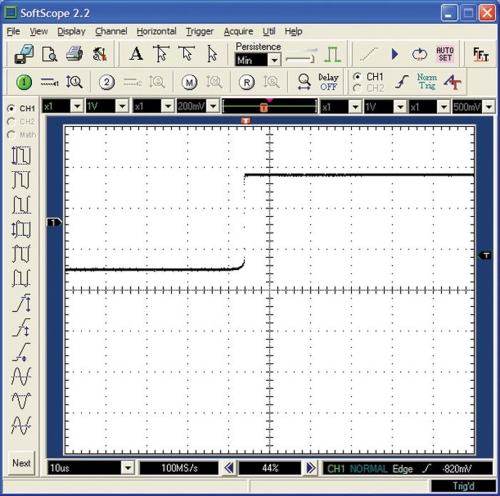Click the right arrow beside 44%

(311, 468)
